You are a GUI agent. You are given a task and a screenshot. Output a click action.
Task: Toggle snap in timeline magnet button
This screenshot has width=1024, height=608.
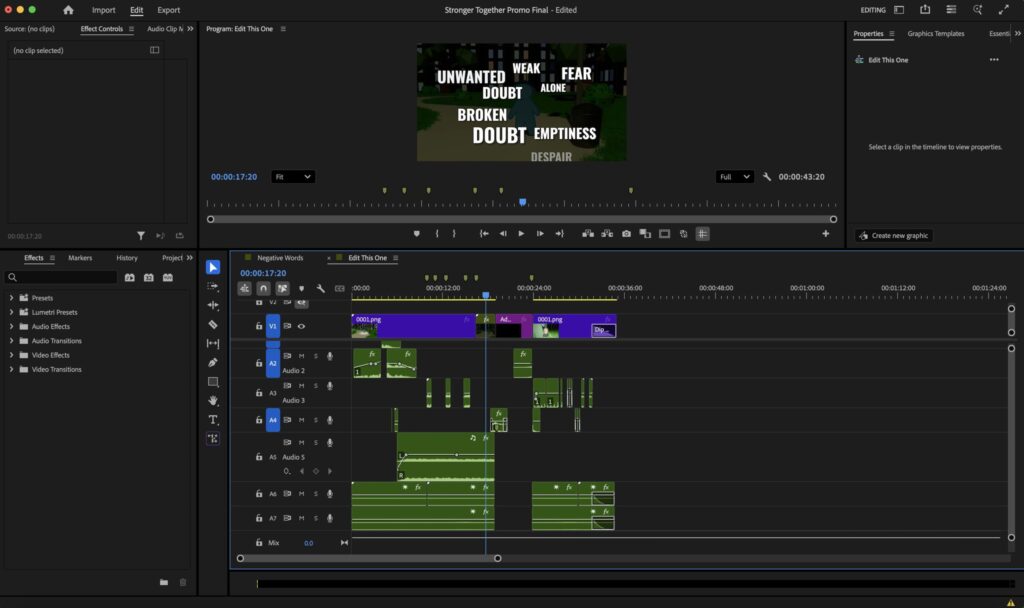pos(263,289)
